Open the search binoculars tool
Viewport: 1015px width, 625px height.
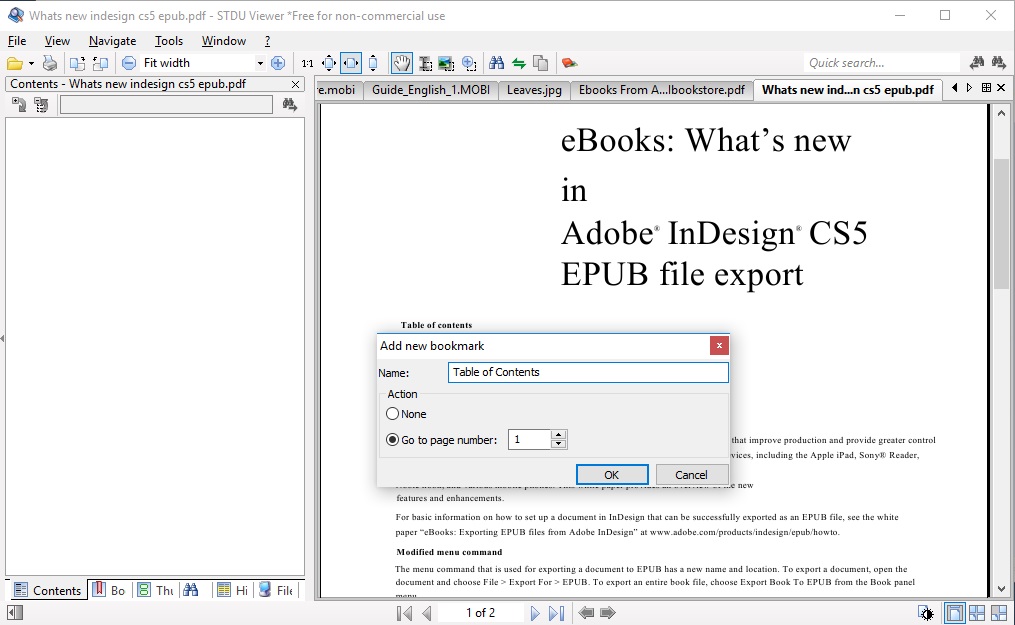pos(496,62)
